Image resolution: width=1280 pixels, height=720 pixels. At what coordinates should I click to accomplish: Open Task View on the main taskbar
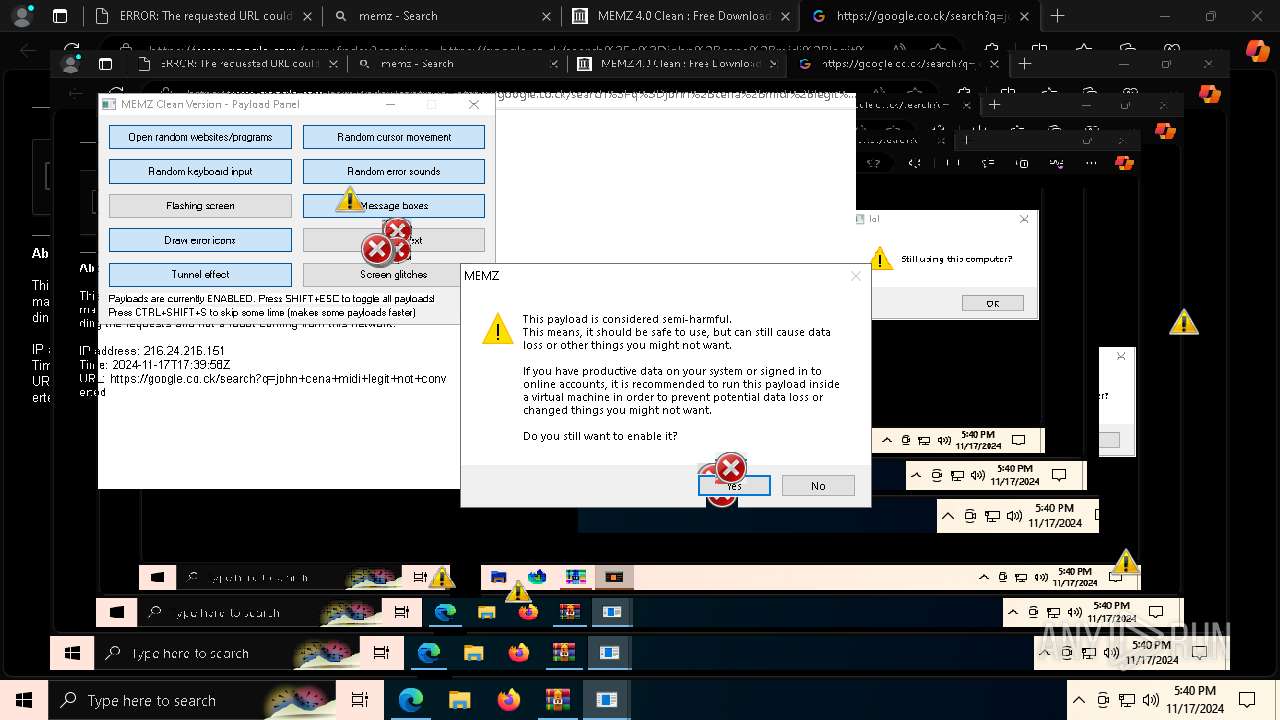pos(360,700)
